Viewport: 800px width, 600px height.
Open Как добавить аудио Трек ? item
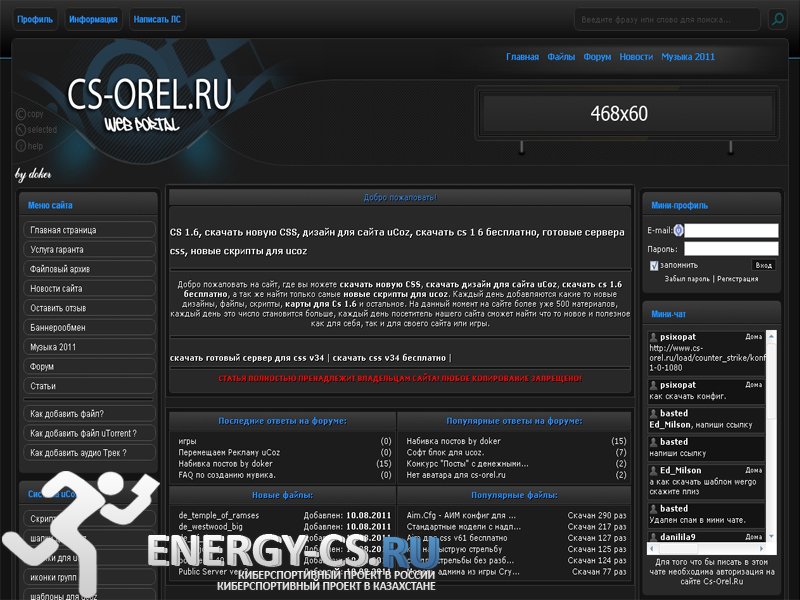click(89, 453)
